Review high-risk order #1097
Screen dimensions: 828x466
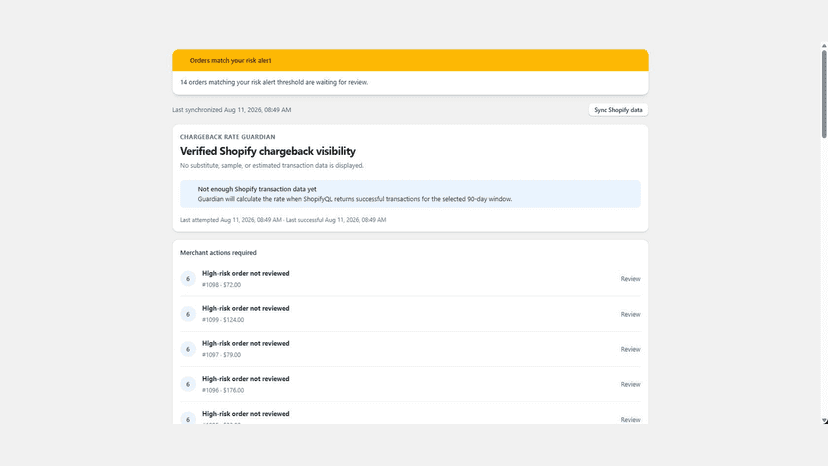pyautogui.click(x=630, y=349)
